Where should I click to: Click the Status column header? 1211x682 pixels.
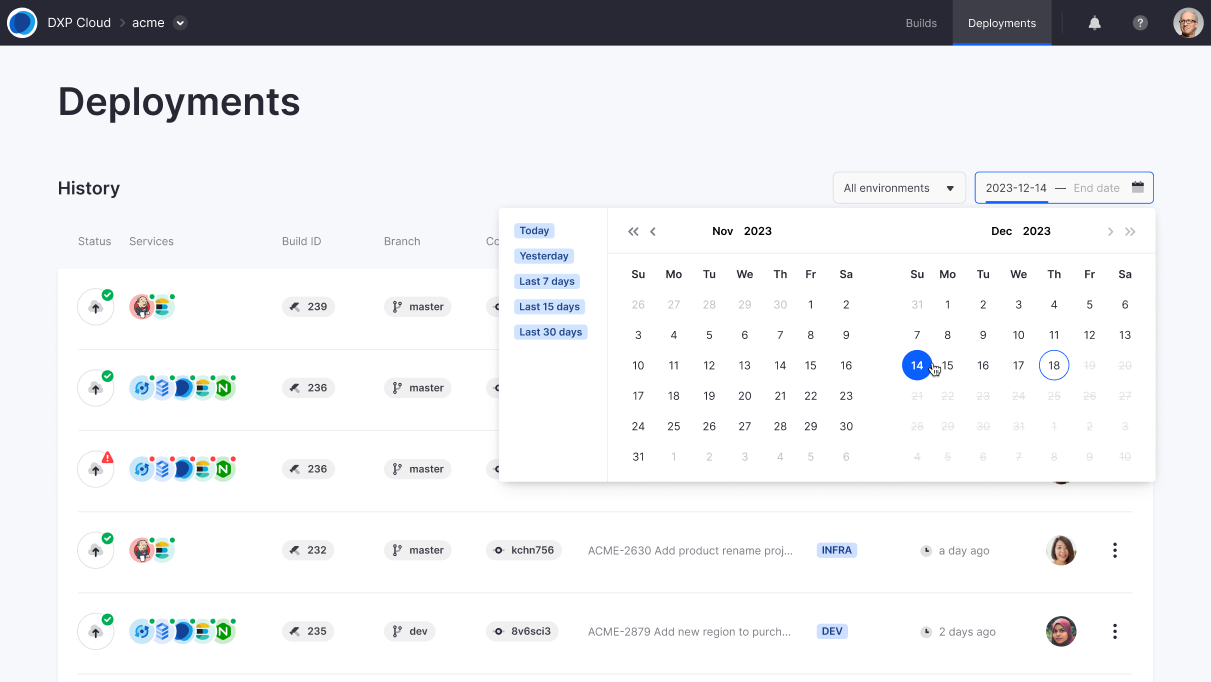pyautogui.click(x=95, y=241)
